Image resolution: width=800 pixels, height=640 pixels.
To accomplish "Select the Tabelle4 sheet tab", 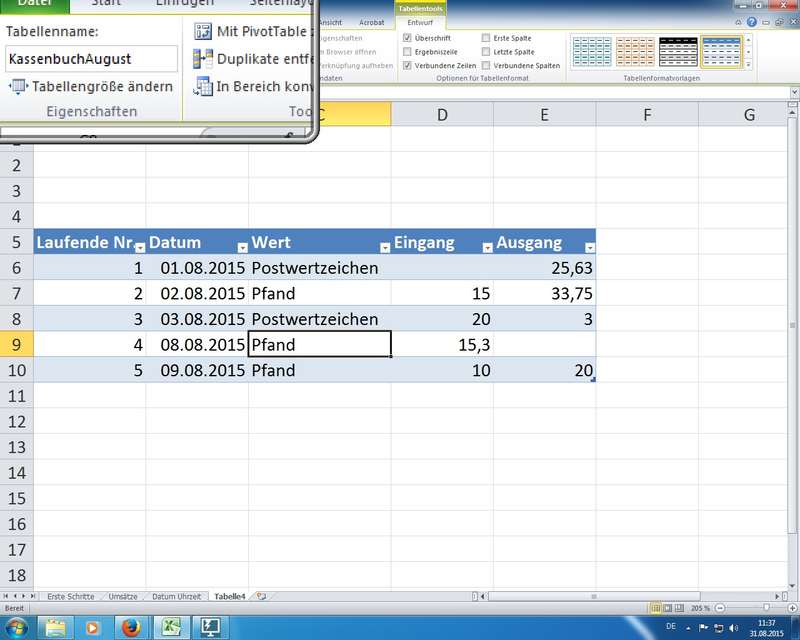I will [230, 596].
